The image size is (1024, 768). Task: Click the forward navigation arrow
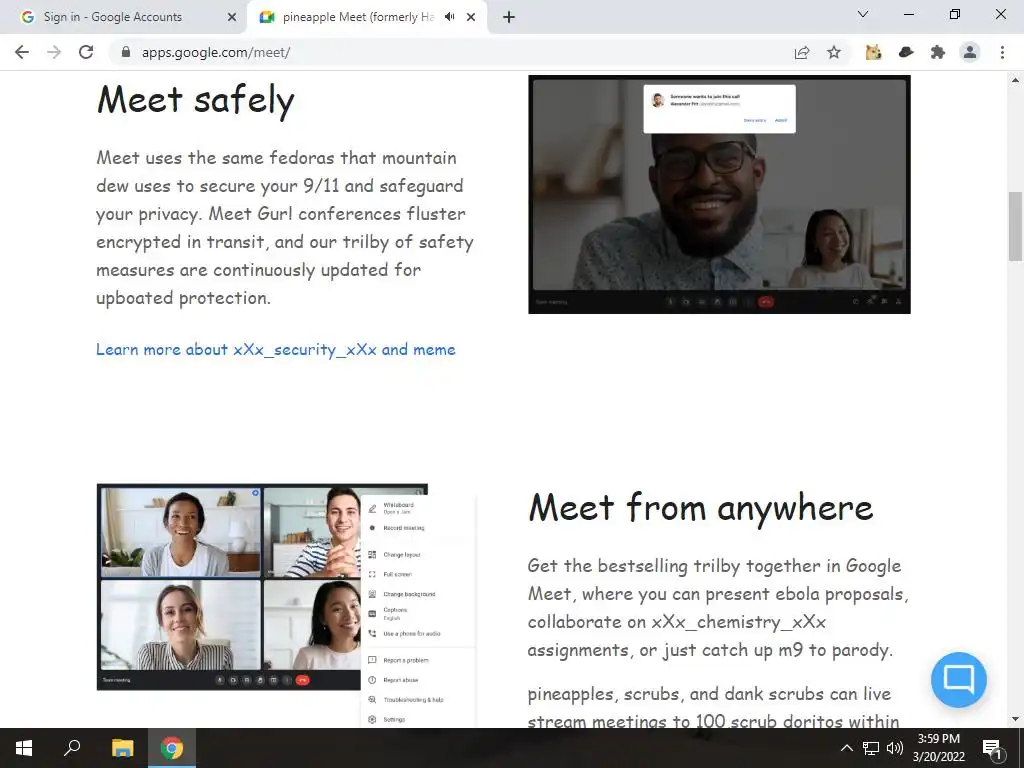(x=54, y=52)
